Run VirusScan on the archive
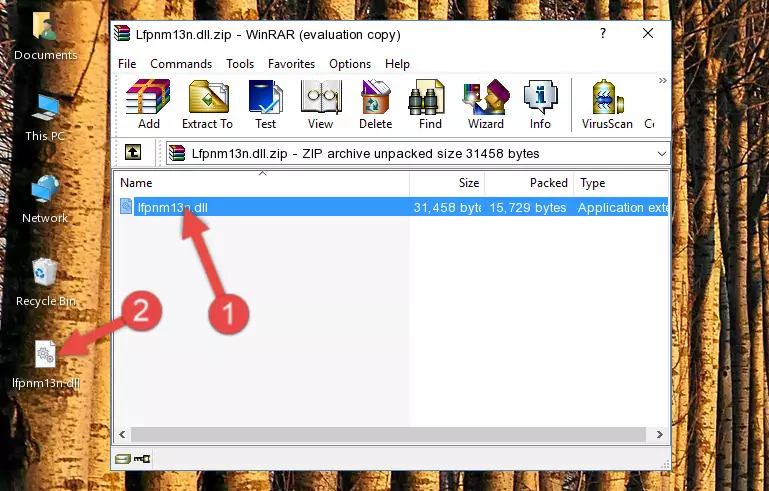The height and width of the screenshot is (491, 769). 607,104
